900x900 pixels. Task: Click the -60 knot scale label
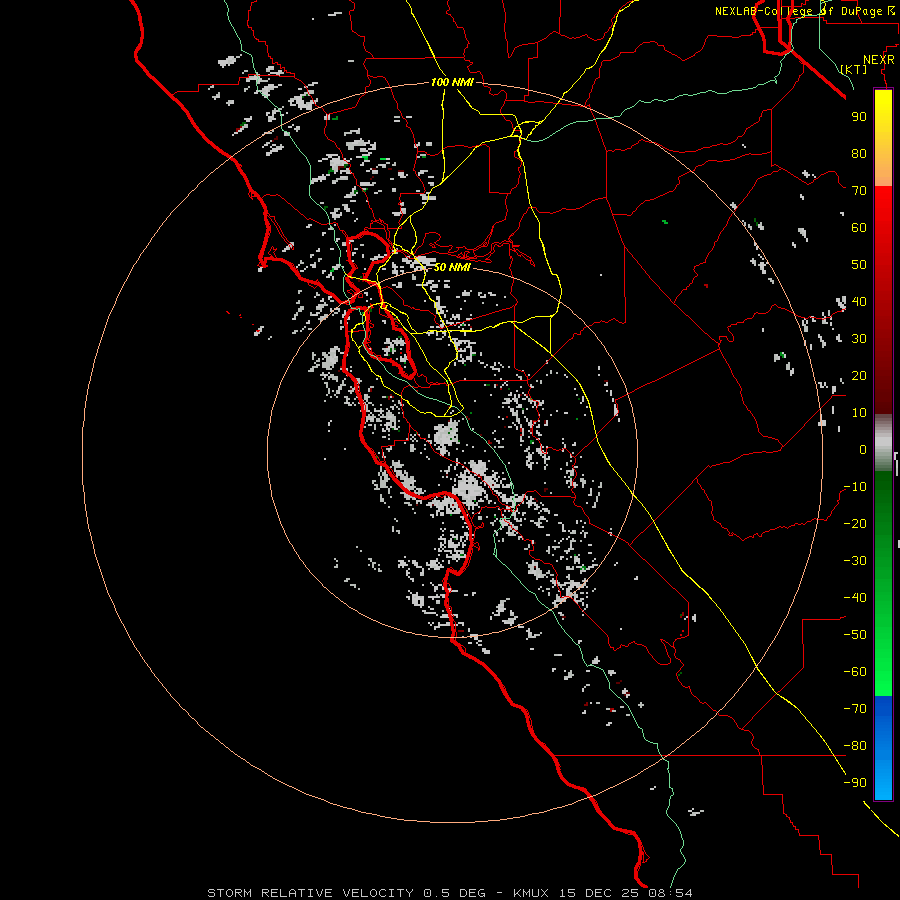click(x=855, y=672)
